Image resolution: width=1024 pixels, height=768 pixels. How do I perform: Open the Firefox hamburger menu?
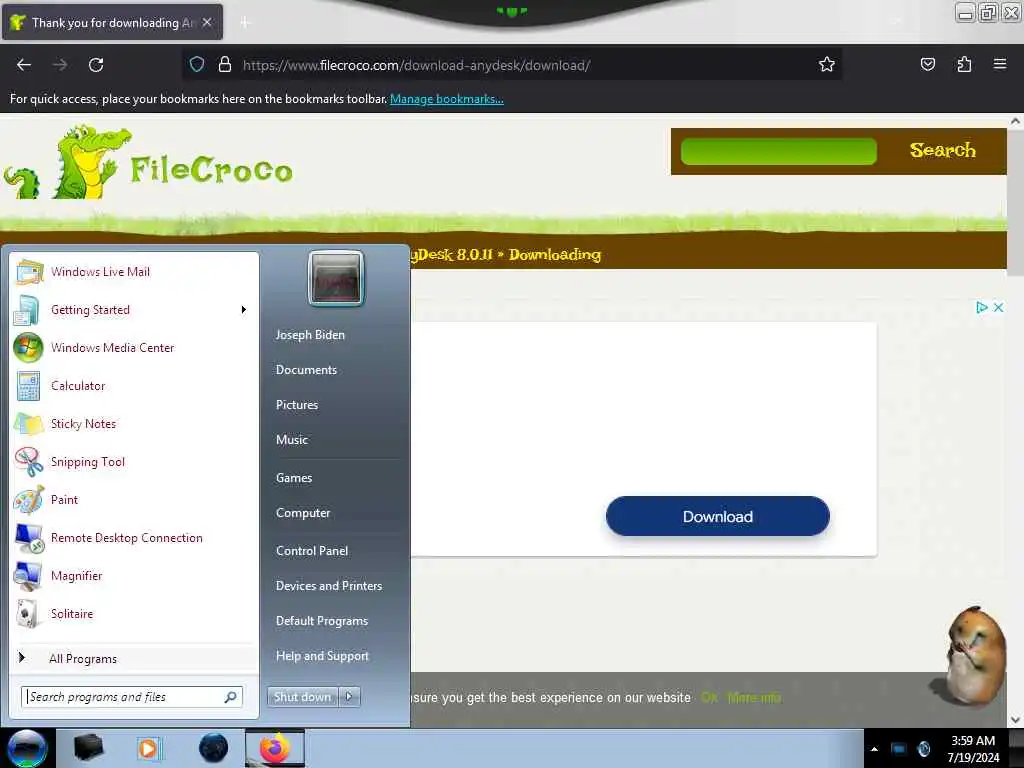pyautogui.click(x=999, y=64)
